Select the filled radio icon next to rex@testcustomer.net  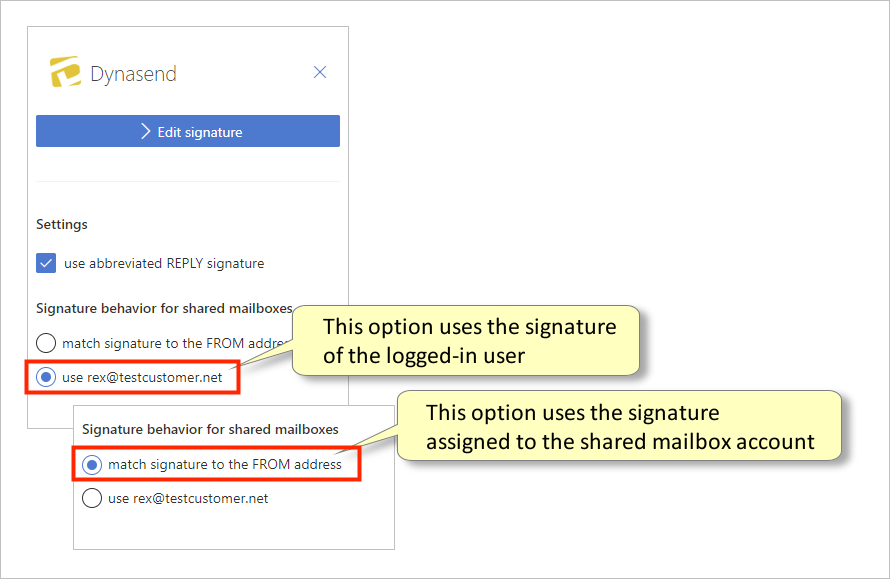click(x=45, y=377)
